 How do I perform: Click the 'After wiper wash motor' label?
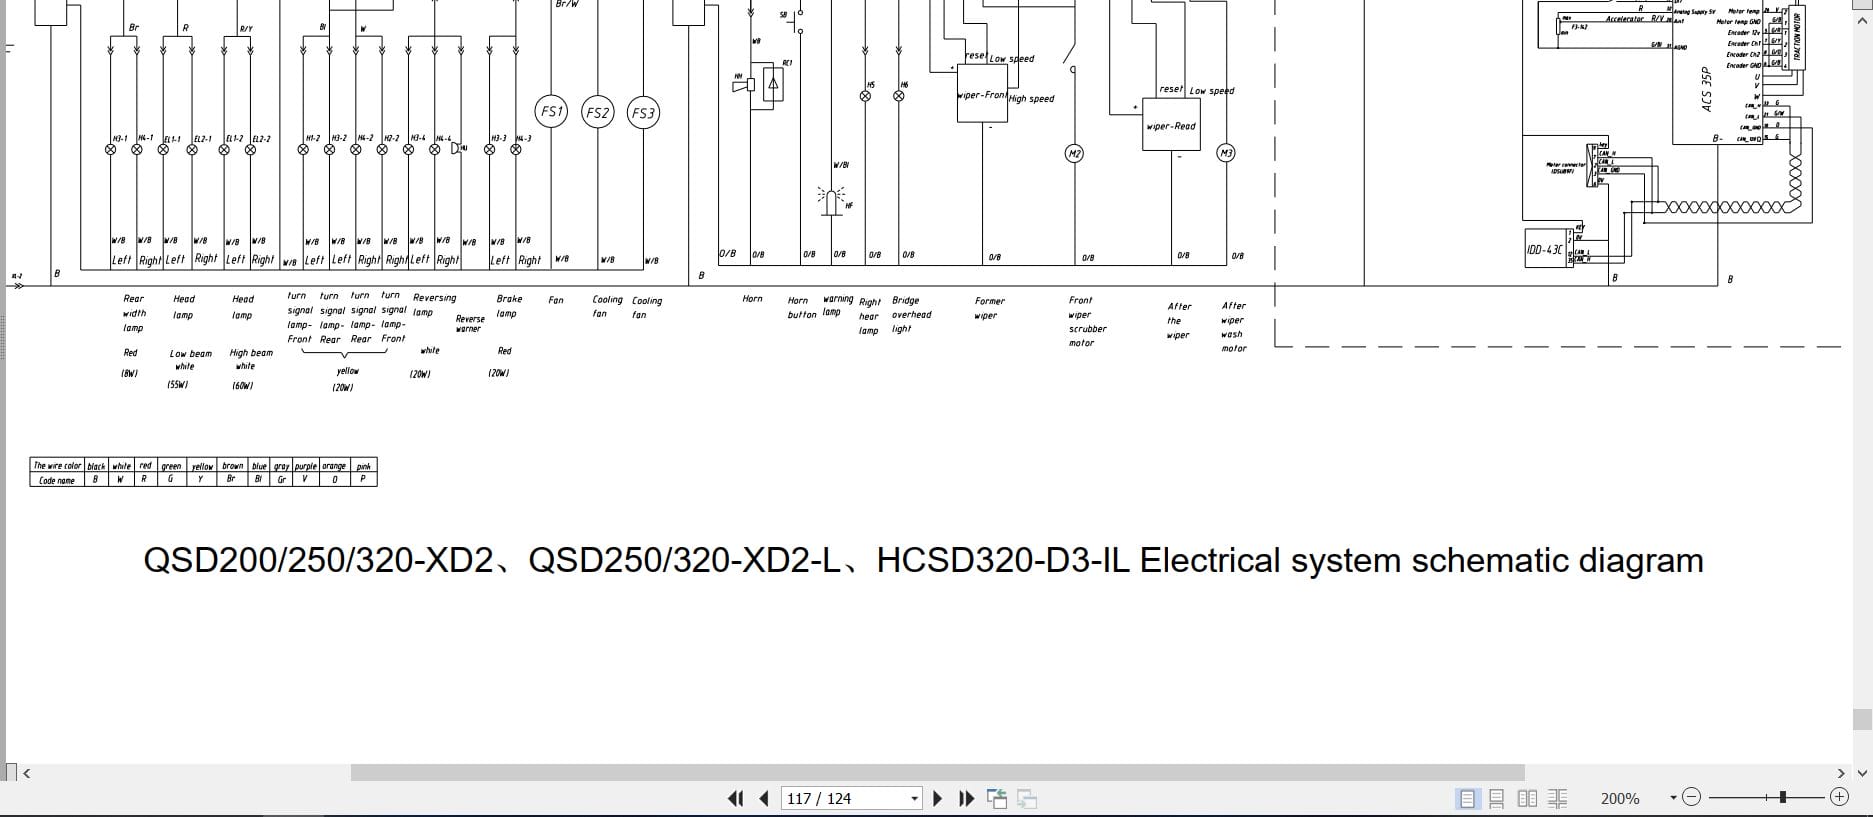(1234, 327)
